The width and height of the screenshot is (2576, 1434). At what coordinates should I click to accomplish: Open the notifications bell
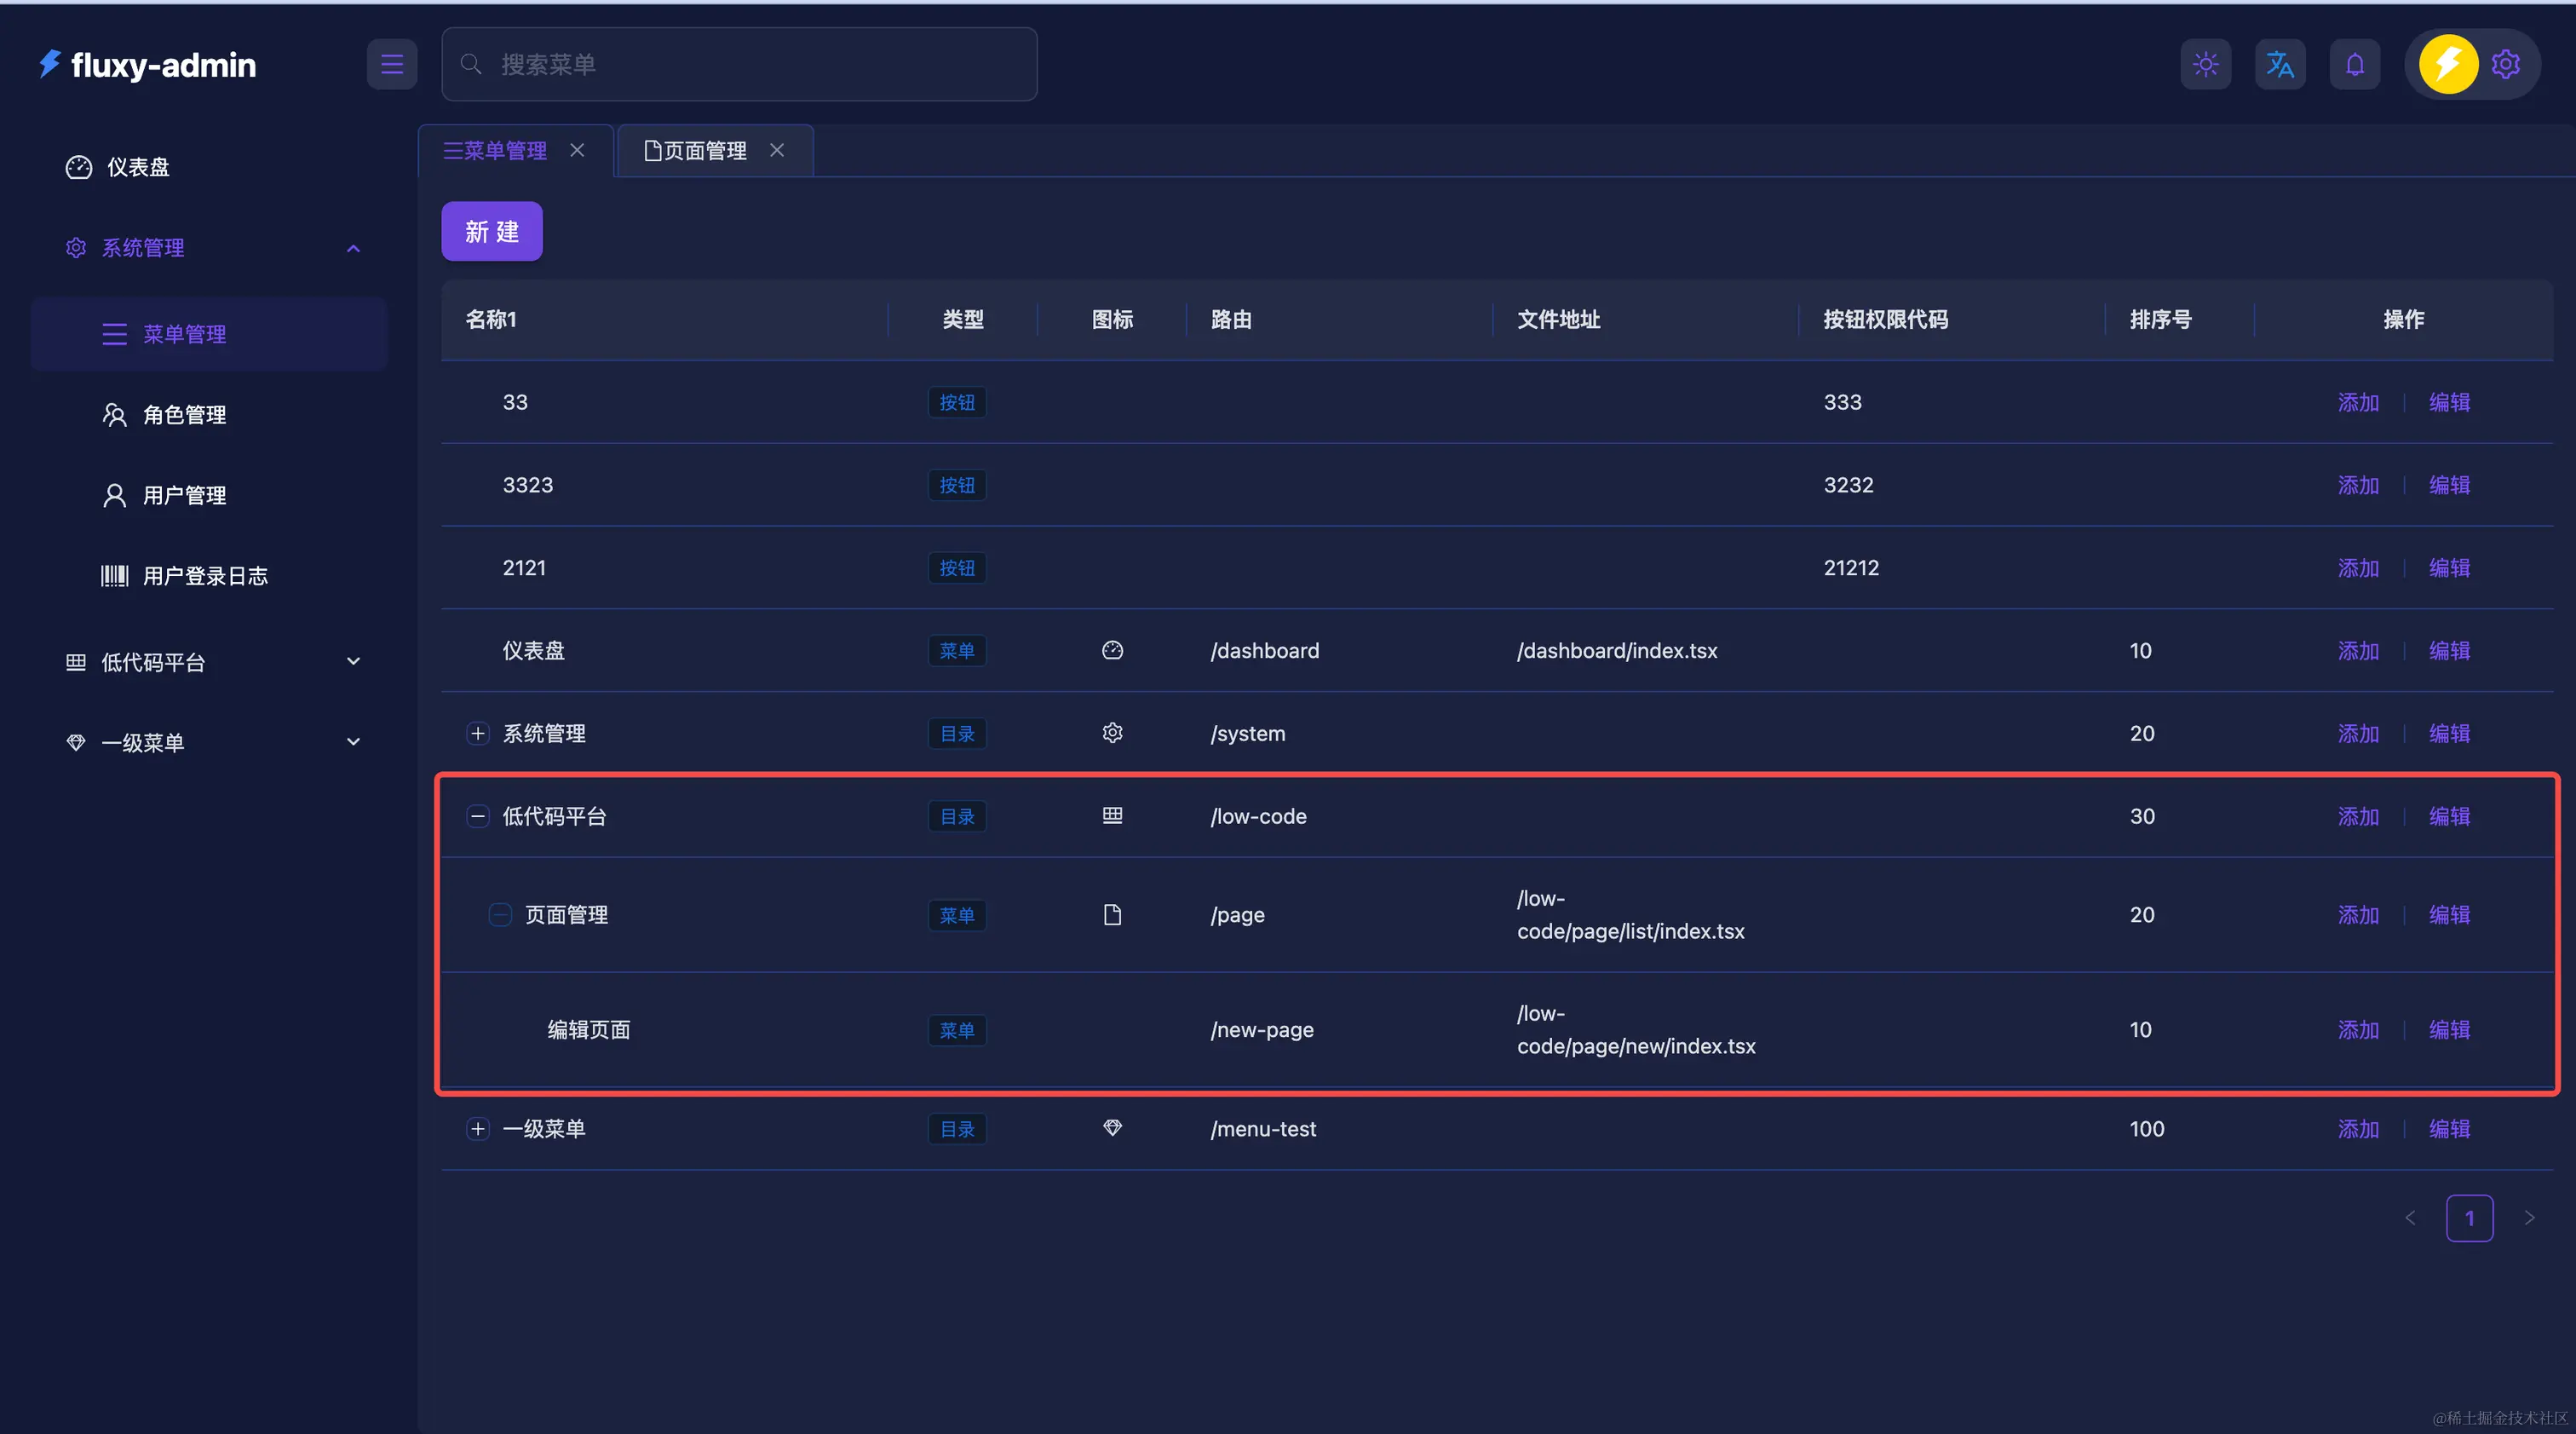2354,64
